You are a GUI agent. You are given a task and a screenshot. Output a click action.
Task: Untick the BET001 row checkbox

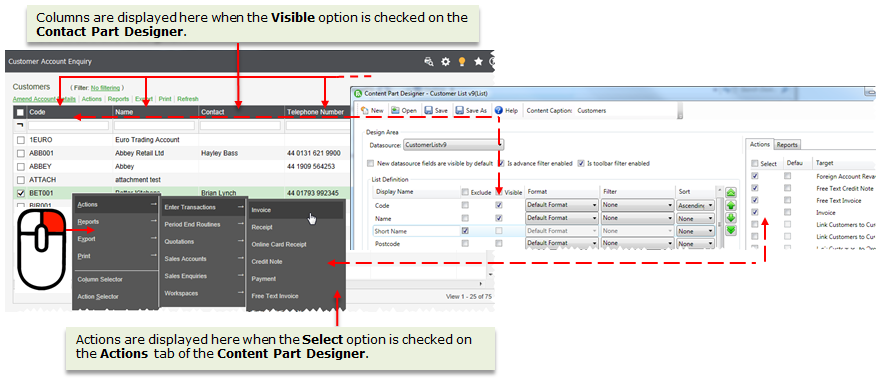pyautogui.click(x=20, y=193)
